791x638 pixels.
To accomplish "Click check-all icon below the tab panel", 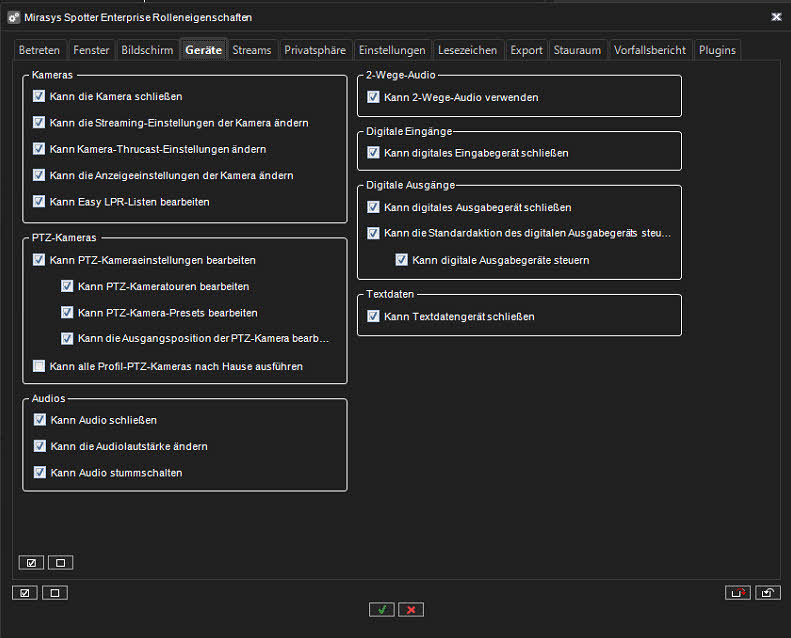I will tap(25, 593).
